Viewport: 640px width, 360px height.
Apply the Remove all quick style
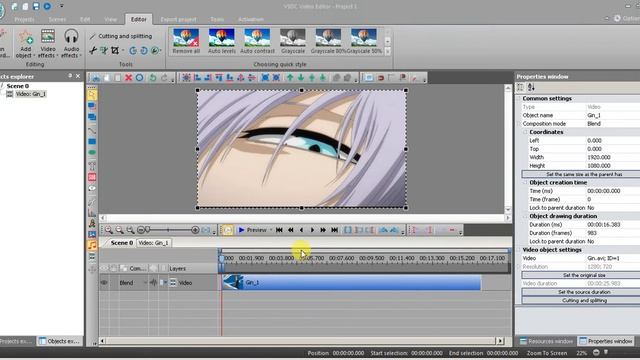[x=186, y=41]
